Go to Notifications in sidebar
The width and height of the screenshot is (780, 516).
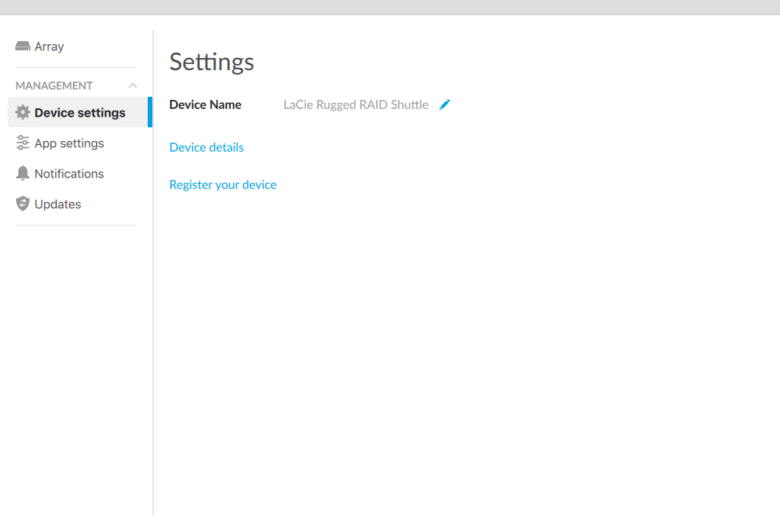(60, 174)
